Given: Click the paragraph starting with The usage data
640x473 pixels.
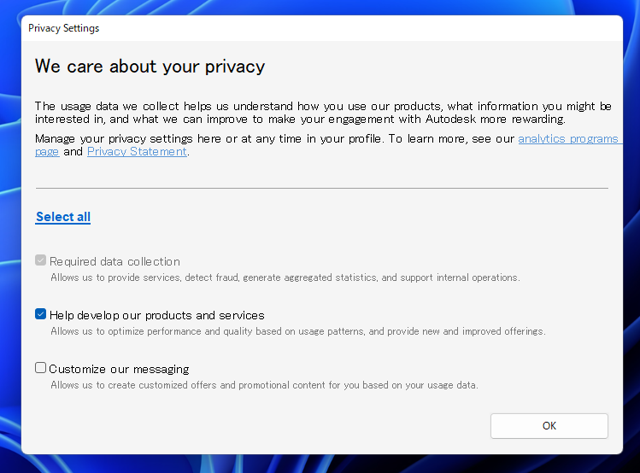Looking at the screenshot, I should pos(320,112).
